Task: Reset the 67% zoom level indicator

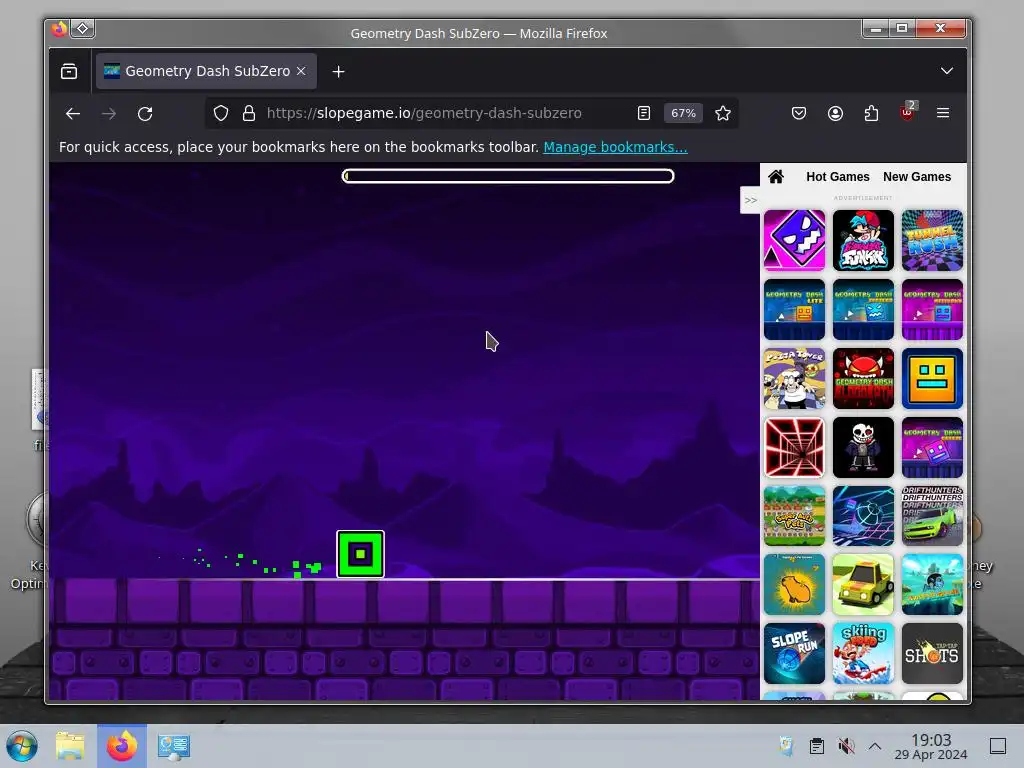Action: [x=683, y=113]
